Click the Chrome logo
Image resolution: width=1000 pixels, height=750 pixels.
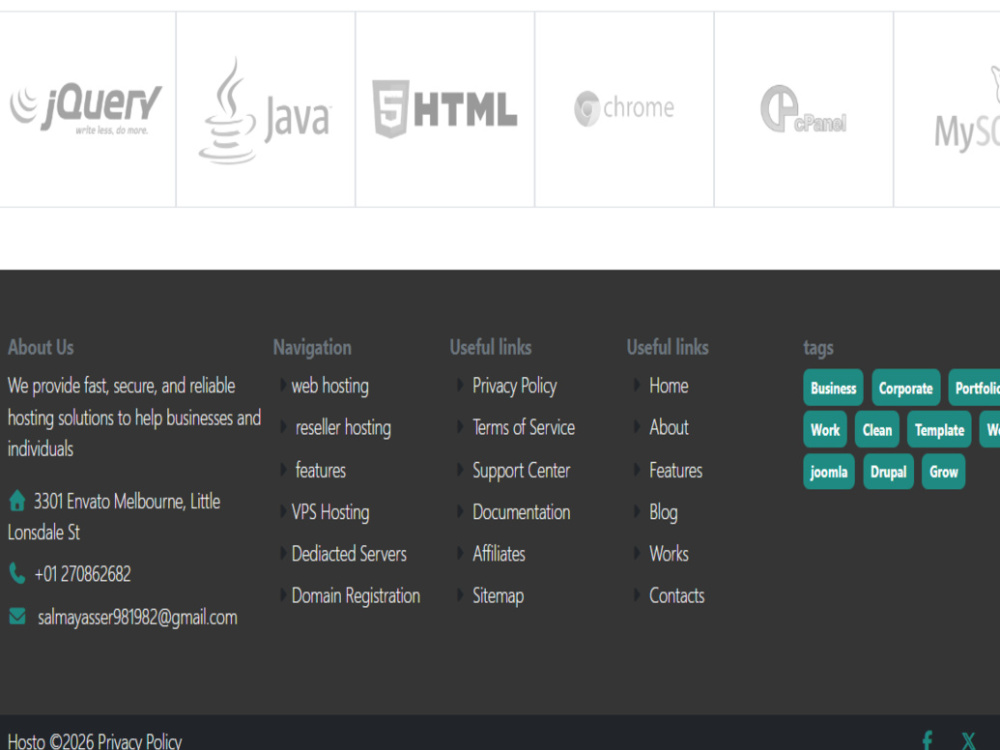pos(624,108)
